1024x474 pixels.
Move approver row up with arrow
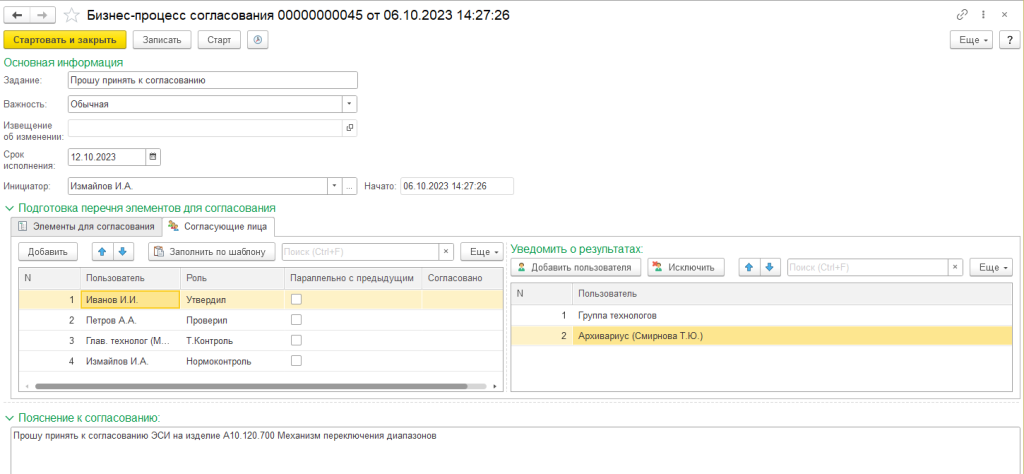point(102,252)
